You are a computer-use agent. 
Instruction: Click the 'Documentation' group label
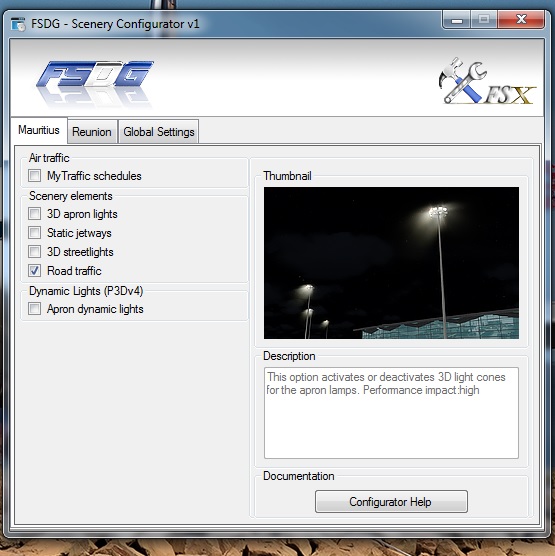click(x=299, y=476)
